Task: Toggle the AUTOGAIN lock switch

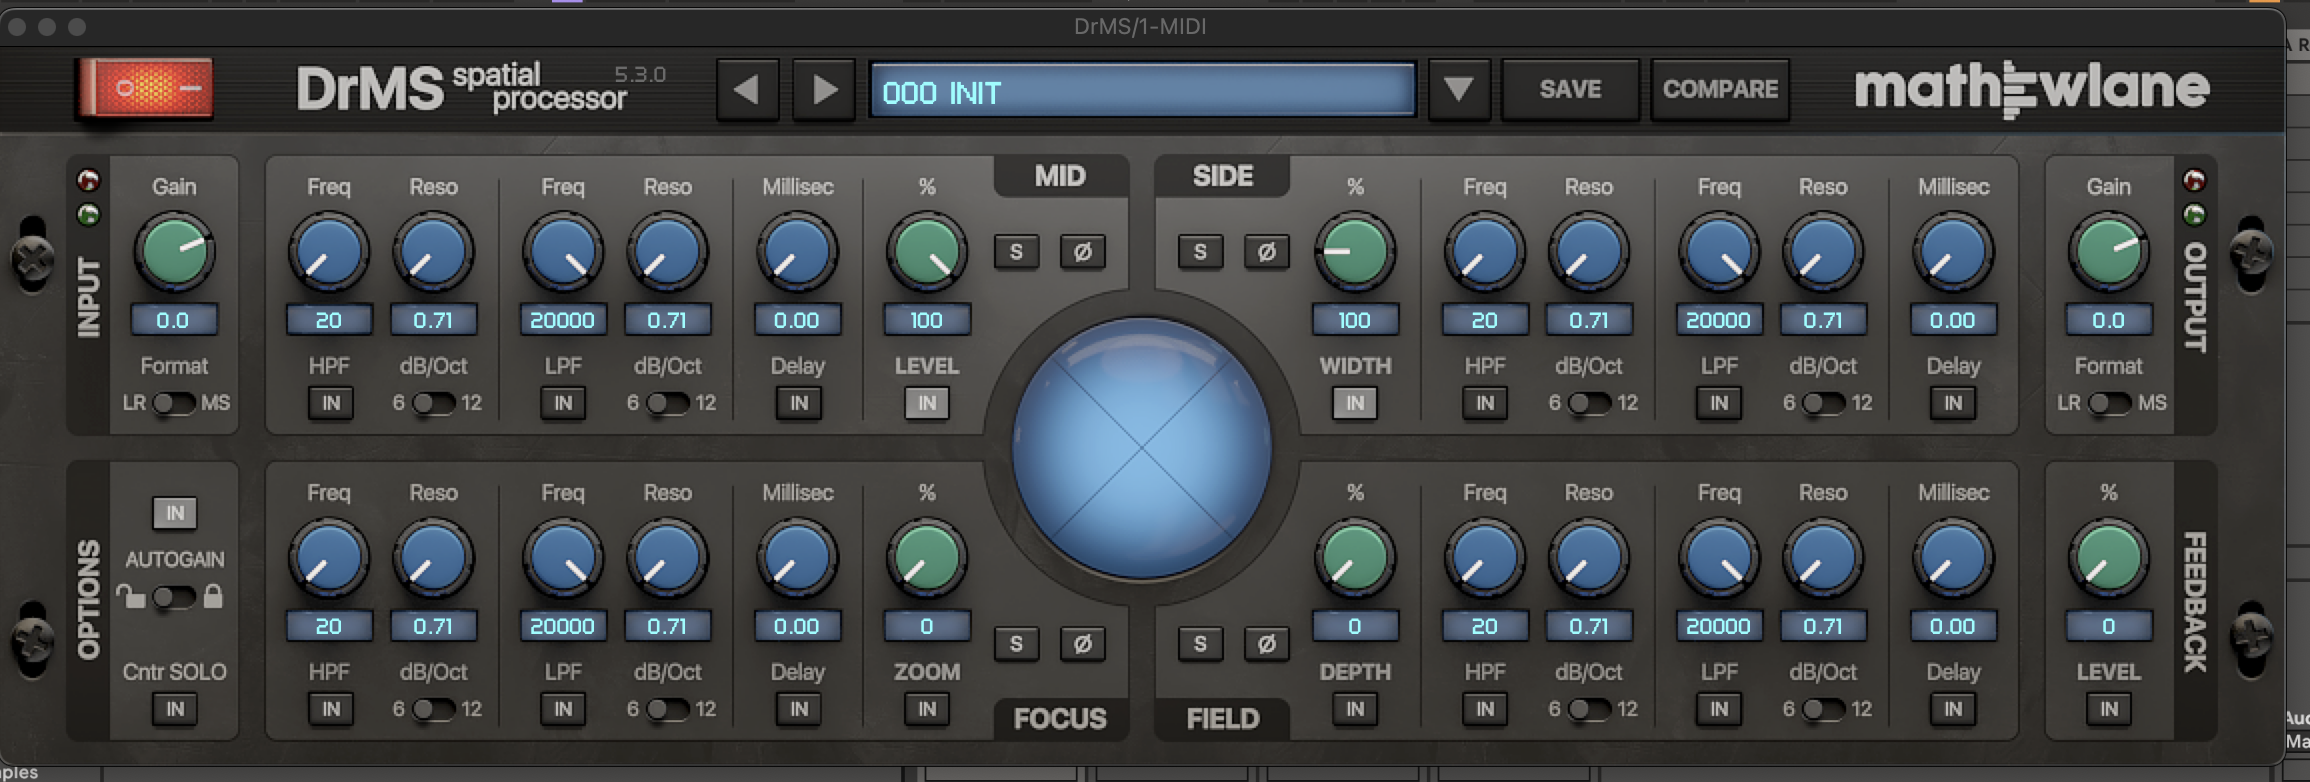Action: (x=173, y=597)
